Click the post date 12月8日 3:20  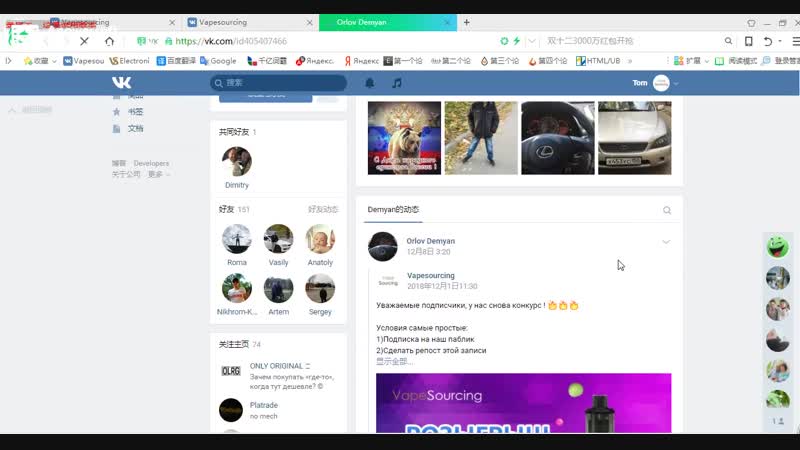click(429, 252)
